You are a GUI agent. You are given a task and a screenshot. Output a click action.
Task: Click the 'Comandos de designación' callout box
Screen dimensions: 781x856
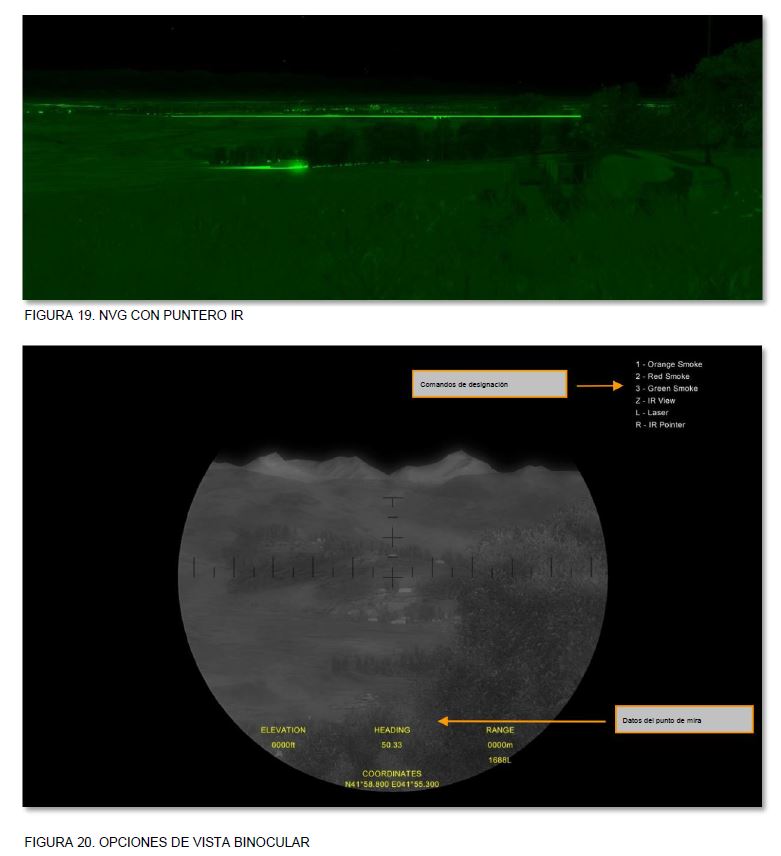click(489, 384)
